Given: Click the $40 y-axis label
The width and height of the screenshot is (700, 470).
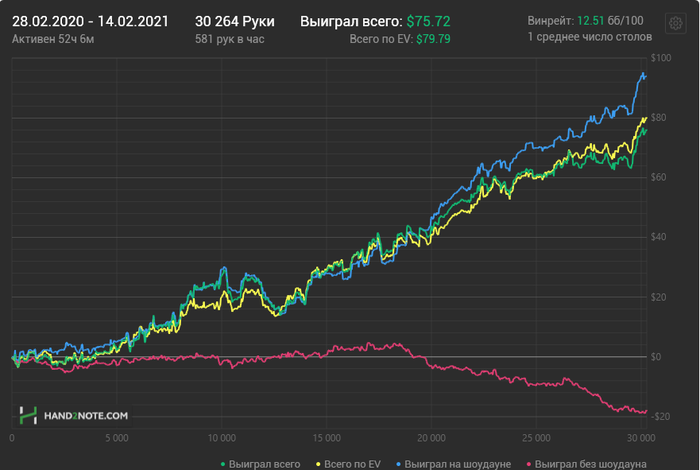Looking at the screenshot, I should tap(658, 237).
